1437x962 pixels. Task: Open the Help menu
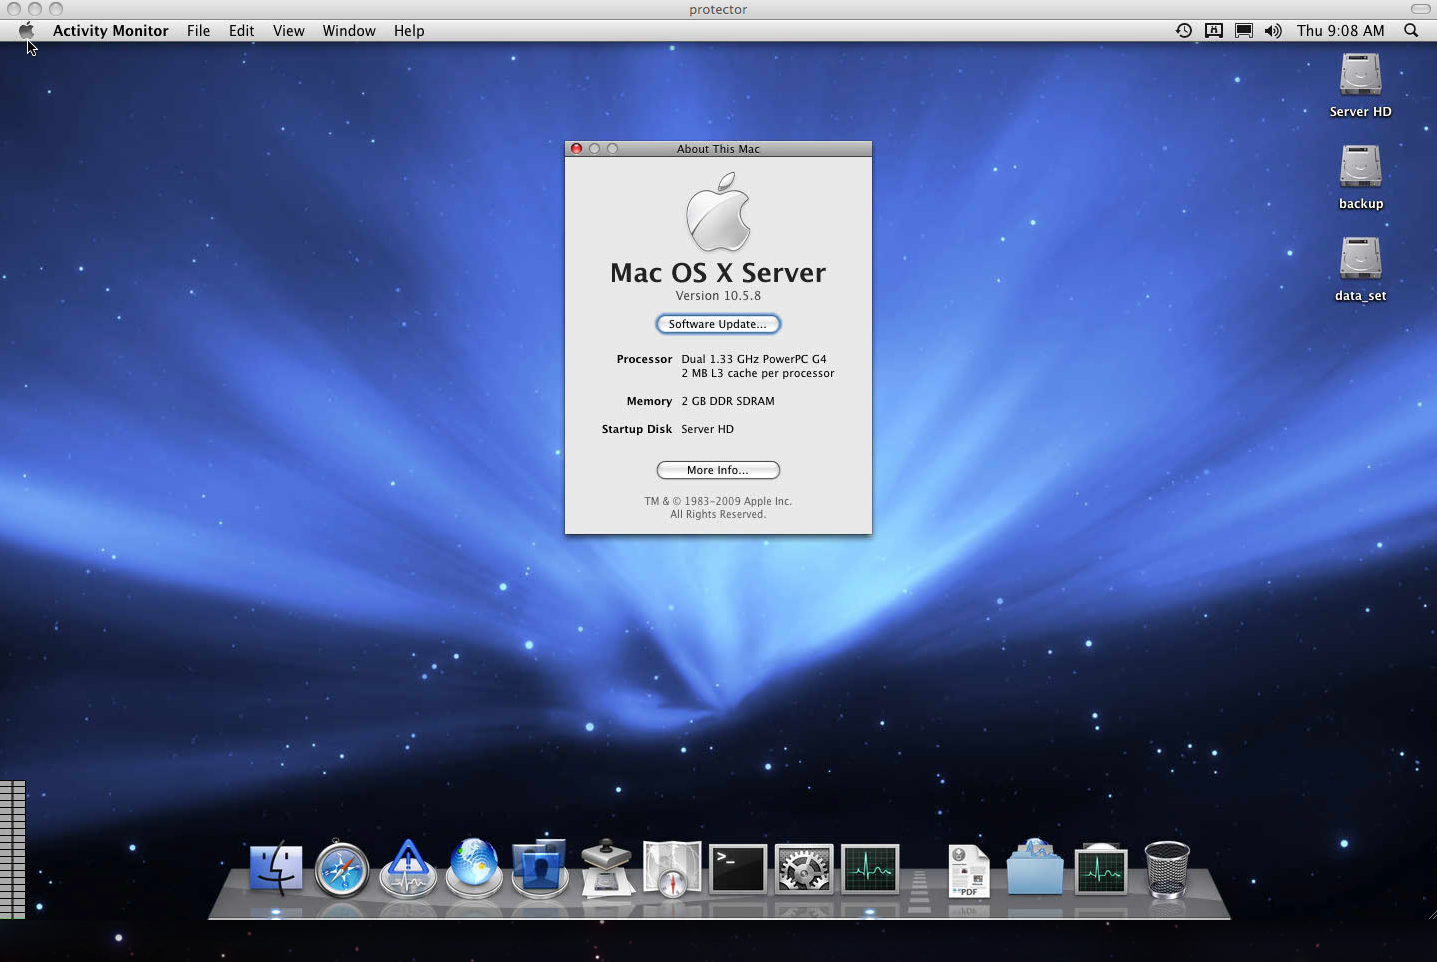(409, 30)
